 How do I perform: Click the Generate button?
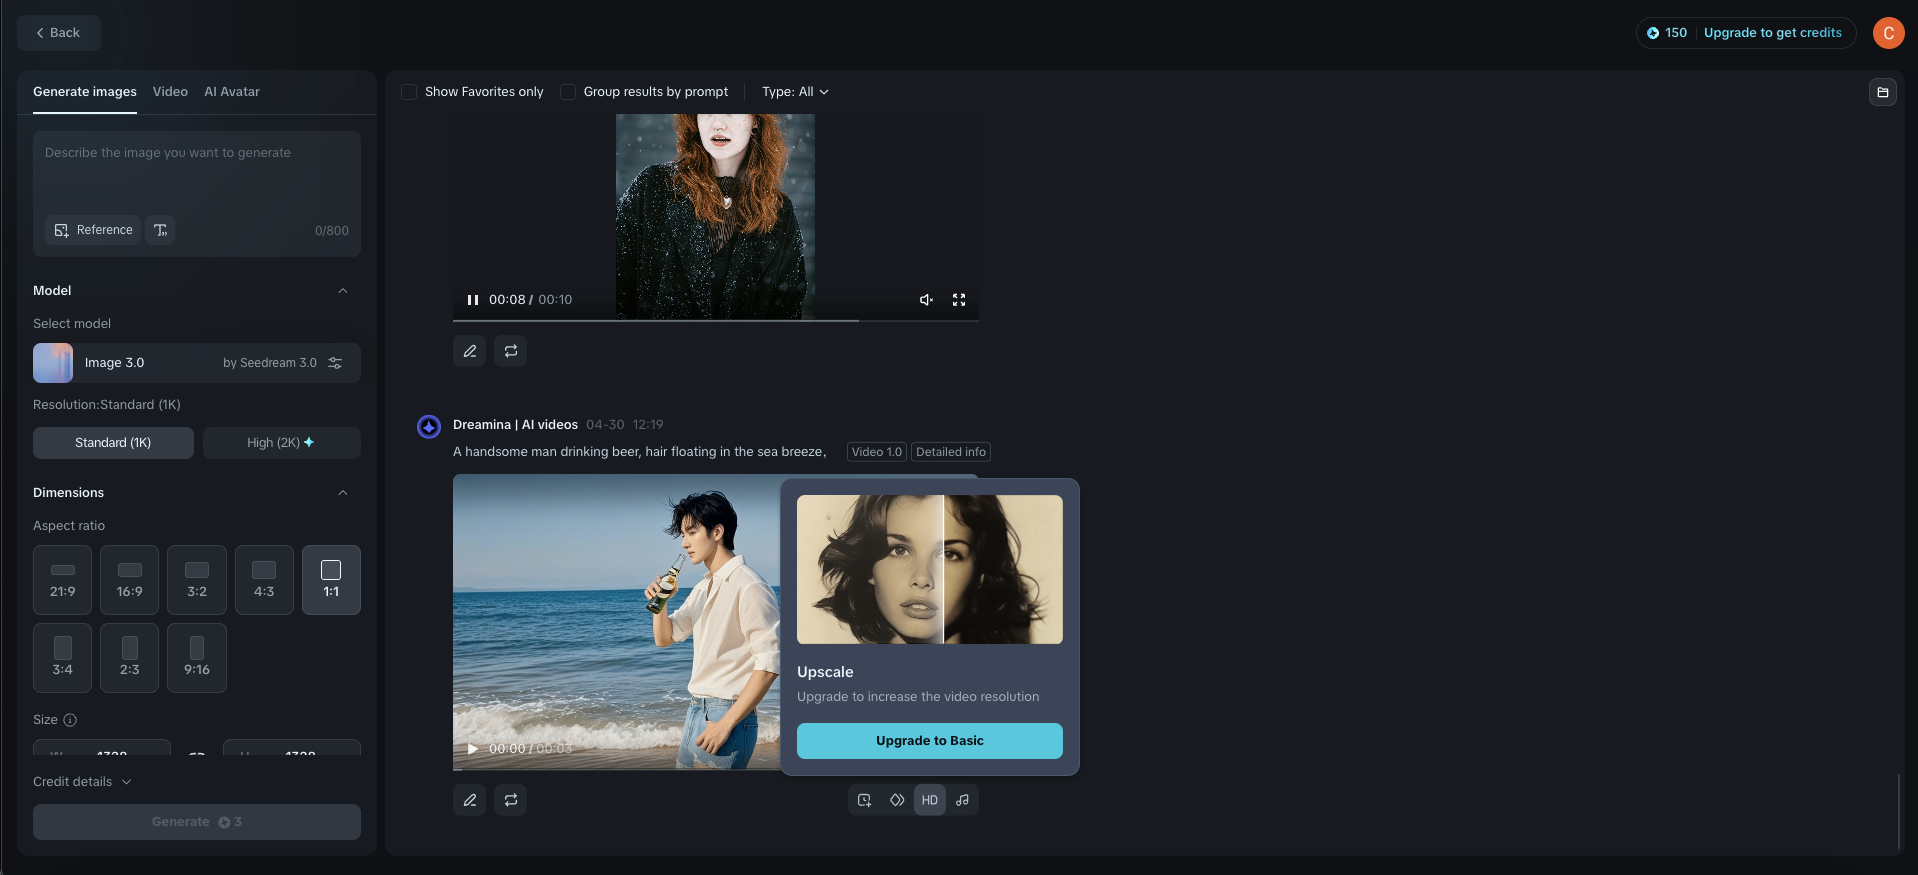[x=197, y=822]
